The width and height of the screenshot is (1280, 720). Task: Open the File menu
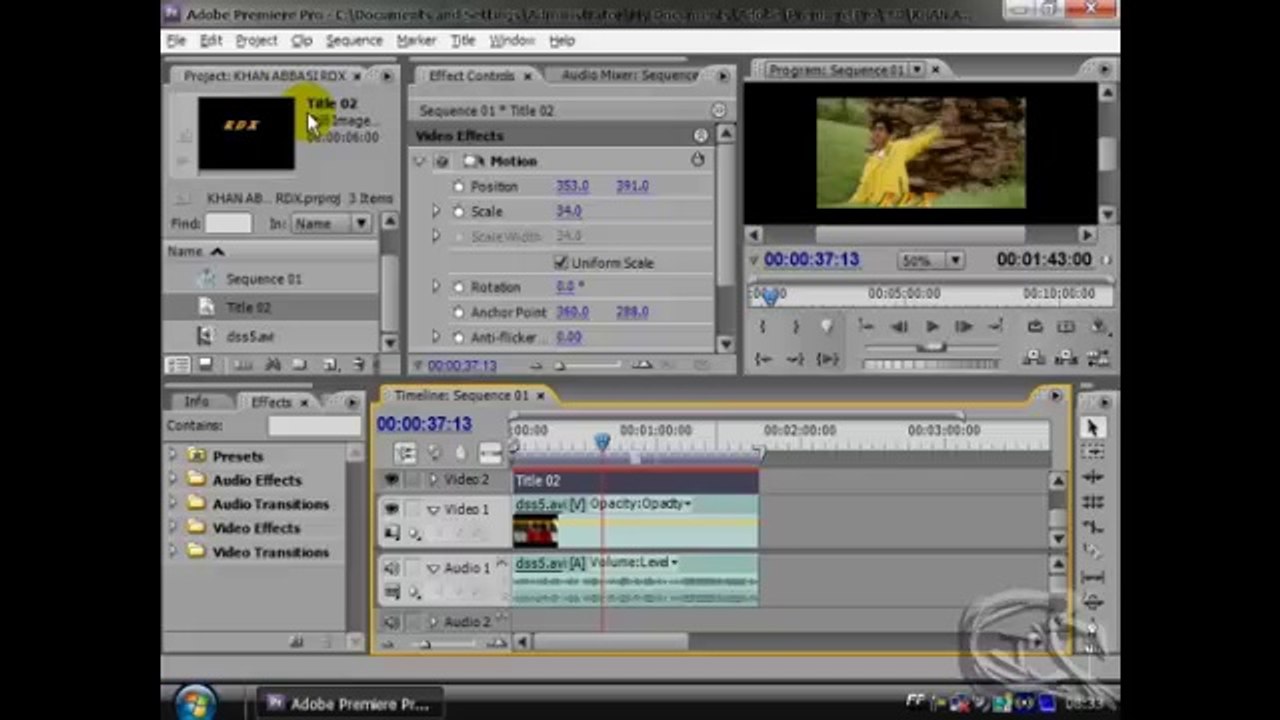tap(176, 40)
